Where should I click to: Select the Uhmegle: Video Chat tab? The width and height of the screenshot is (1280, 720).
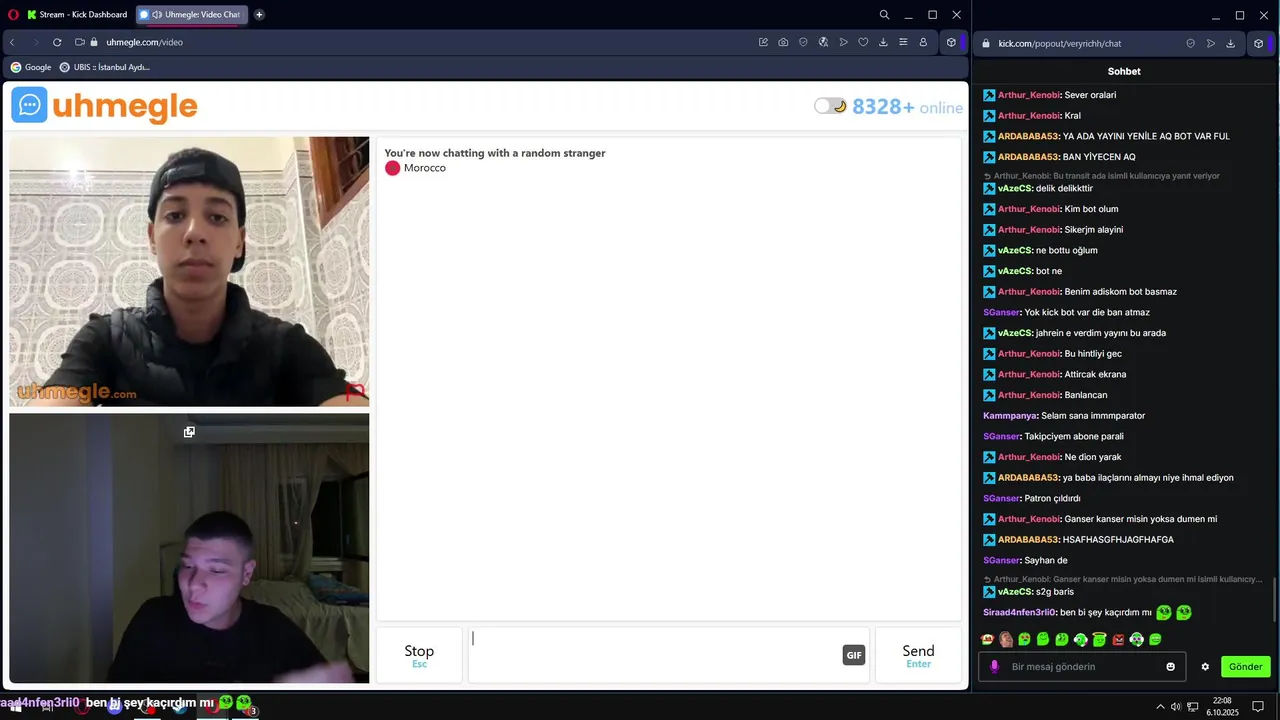coord(192,15)
